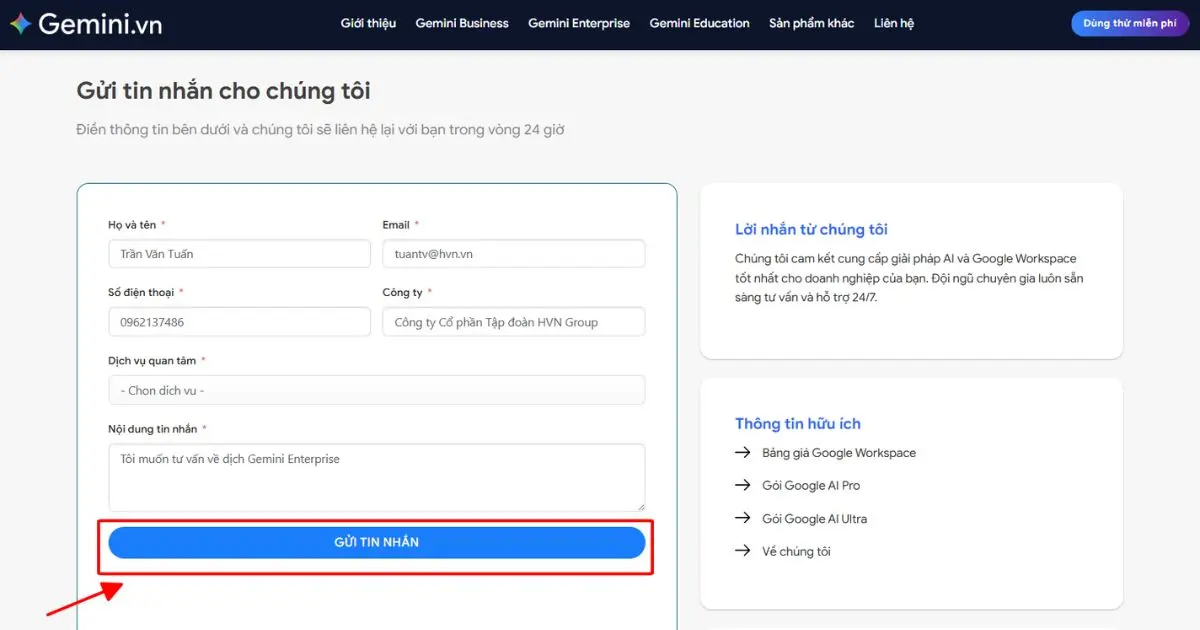Viewport: 1200px width, 630px height.
Task: Click the Số điện thoại phone field
Action: click(239, 322)
